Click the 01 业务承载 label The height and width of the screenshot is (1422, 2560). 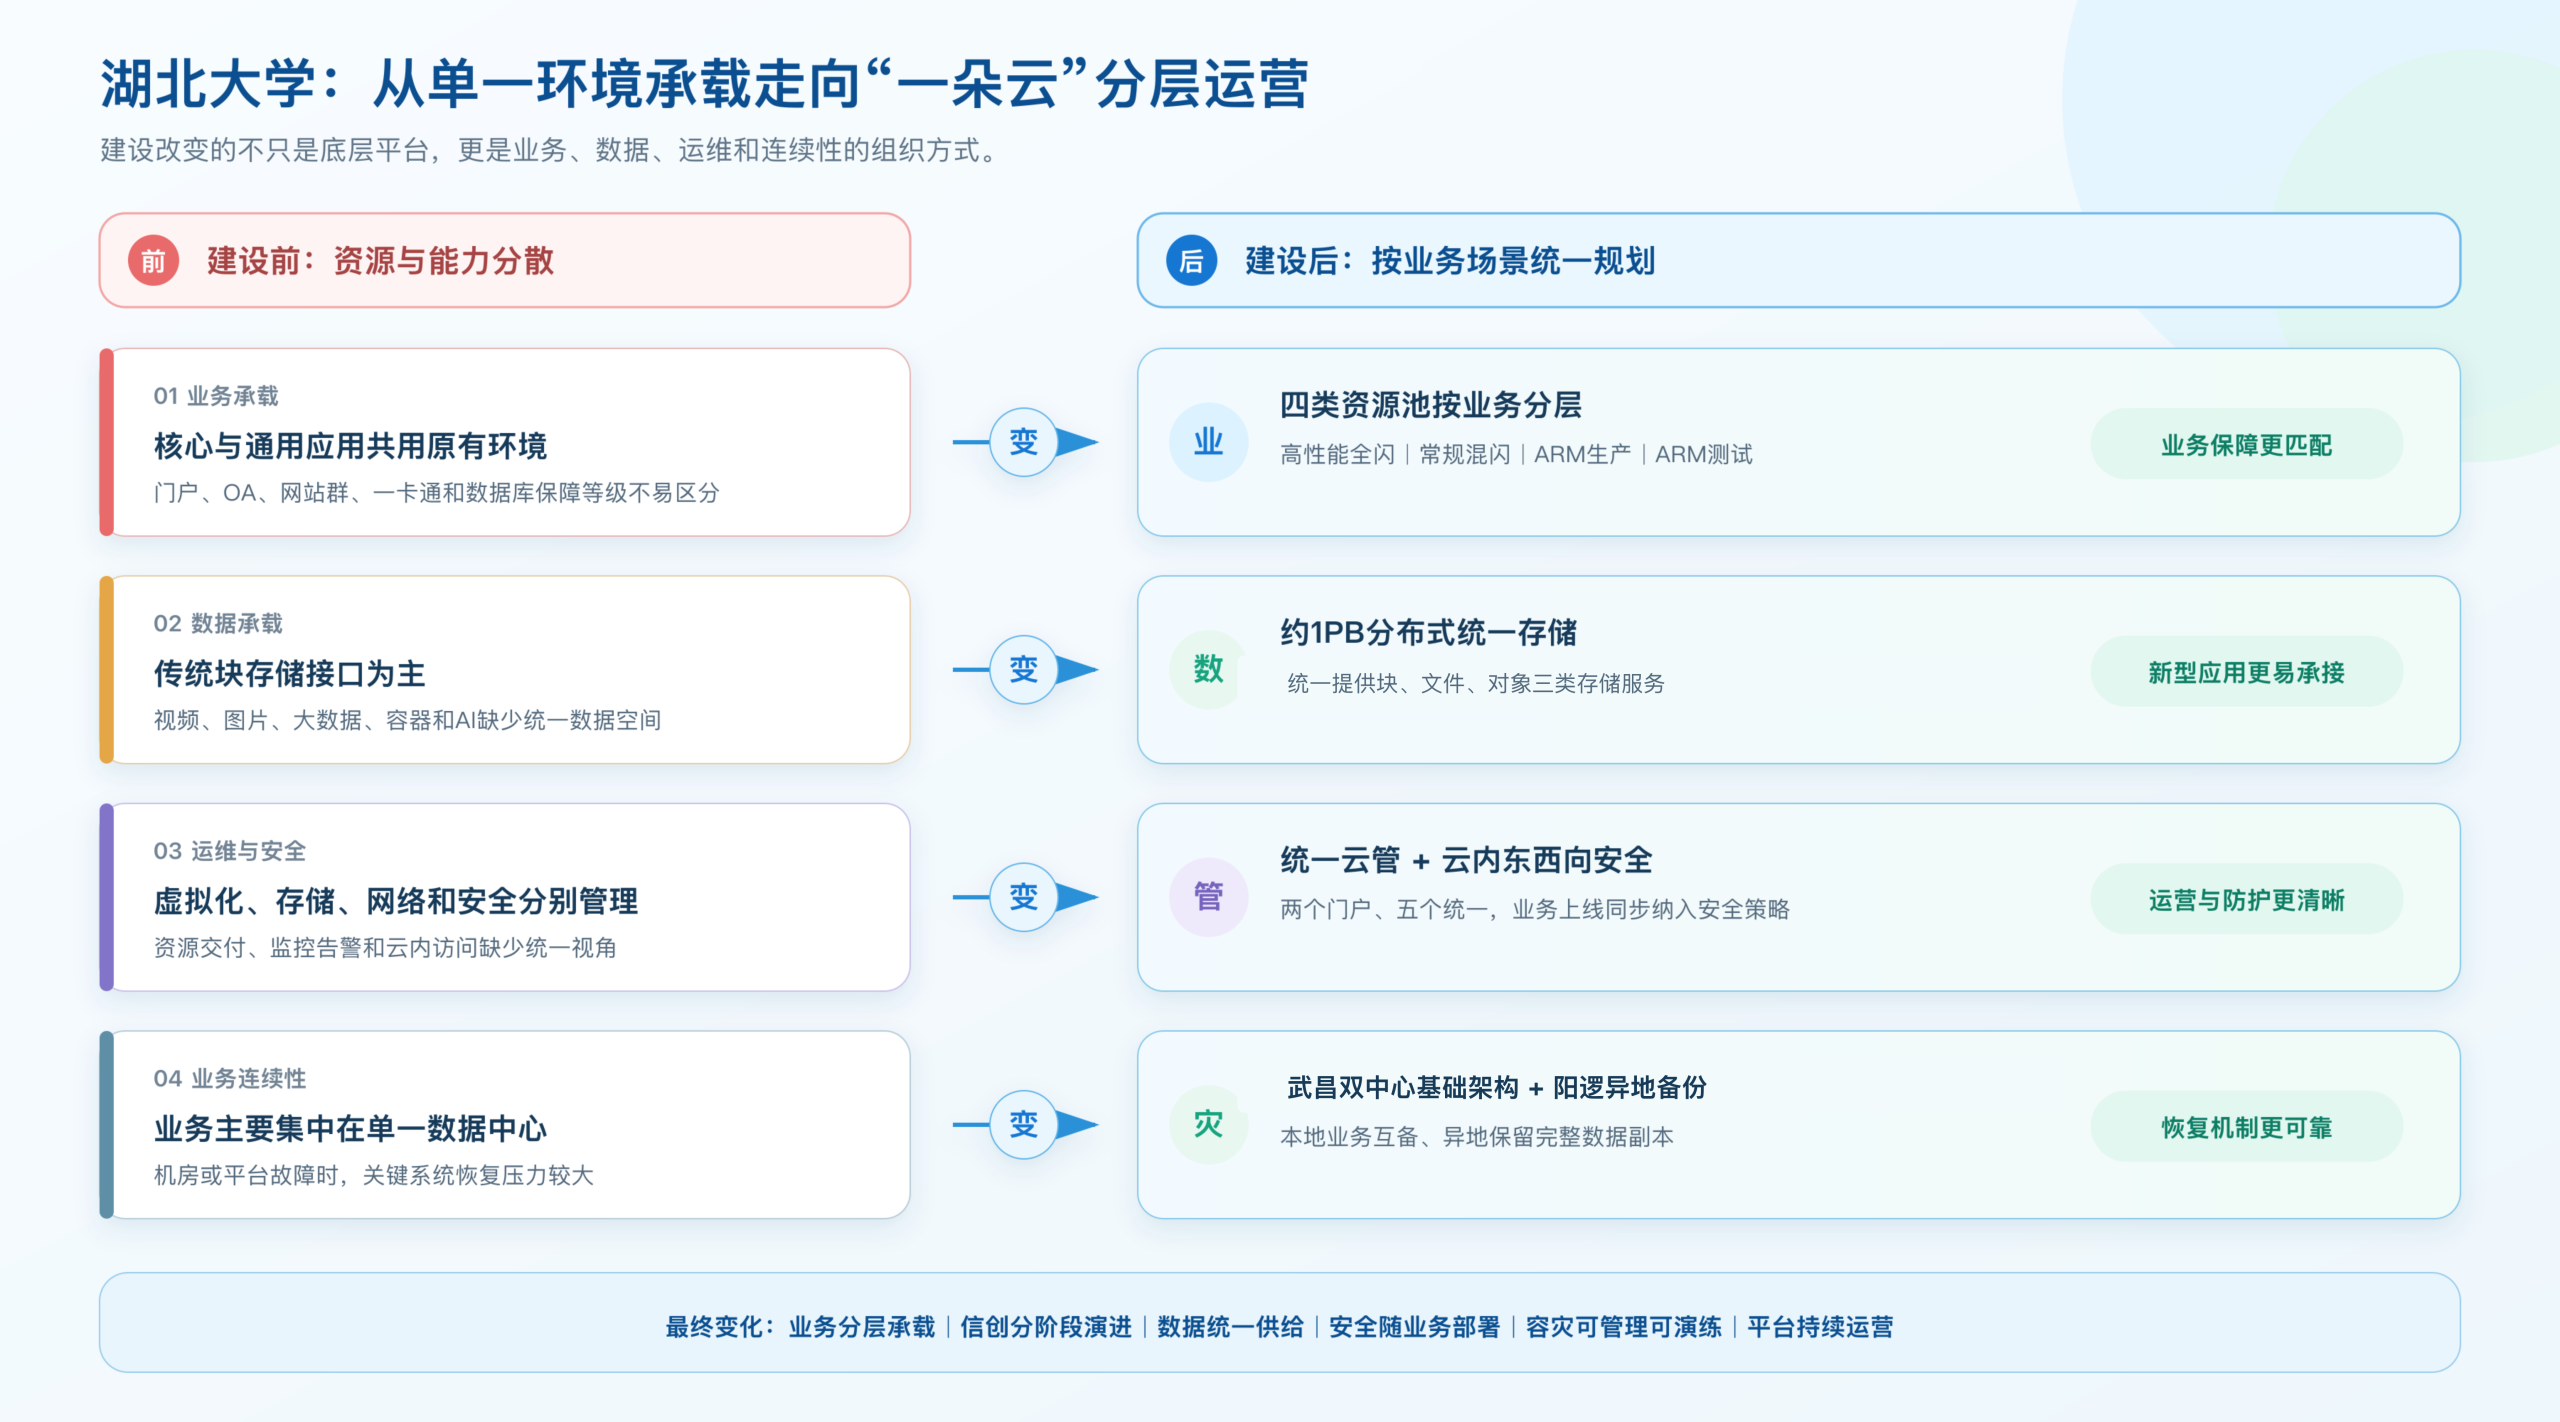pyautogui.click(x=216, y=396)
